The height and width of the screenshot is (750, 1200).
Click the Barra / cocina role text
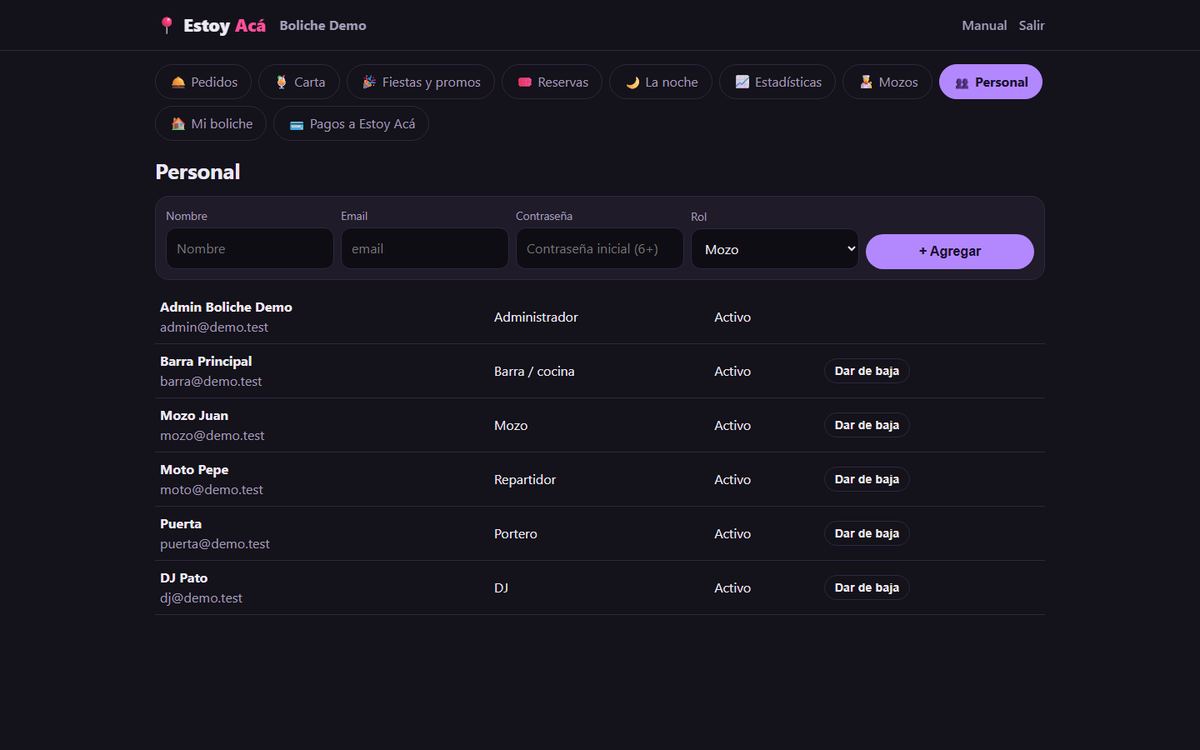tap(534, 371)
